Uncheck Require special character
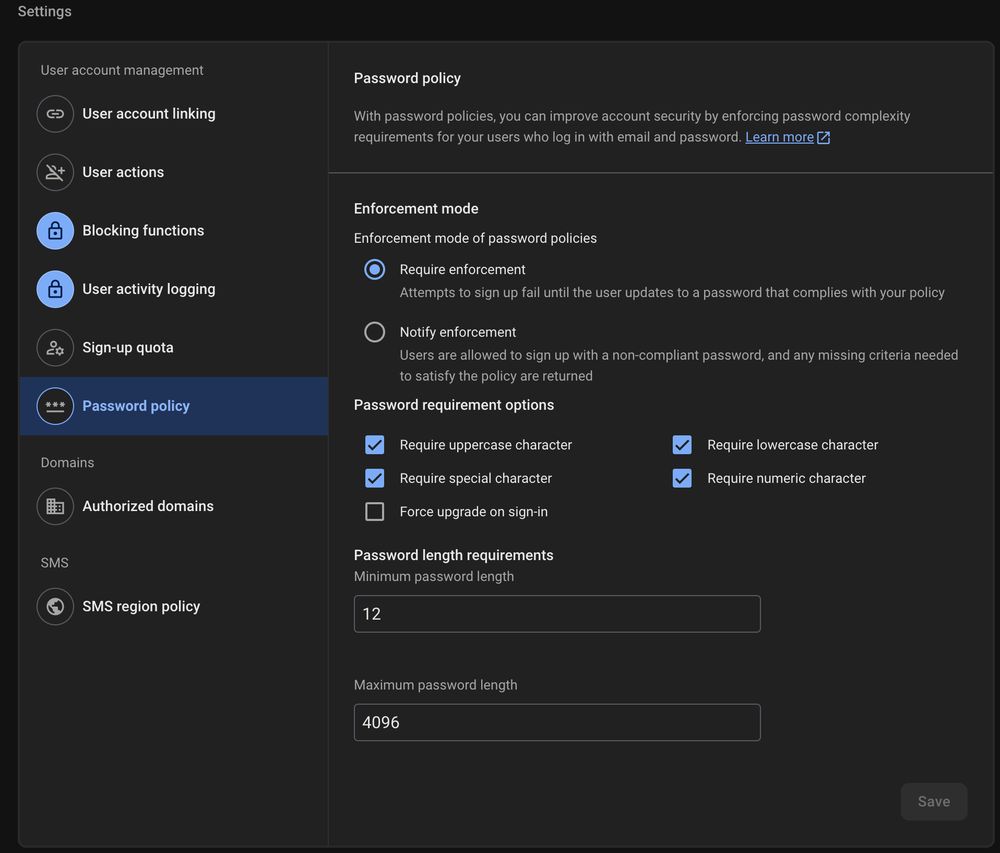 (x=374, y=478)
